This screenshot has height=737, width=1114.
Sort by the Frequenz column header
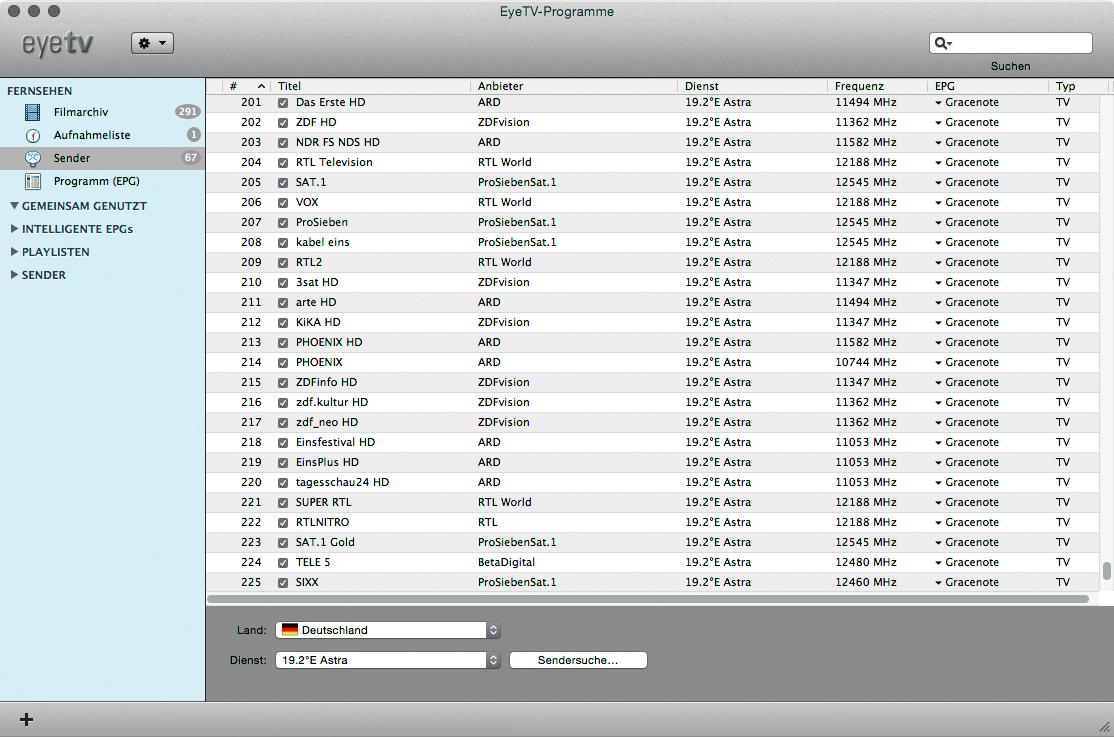pos(877,86)
